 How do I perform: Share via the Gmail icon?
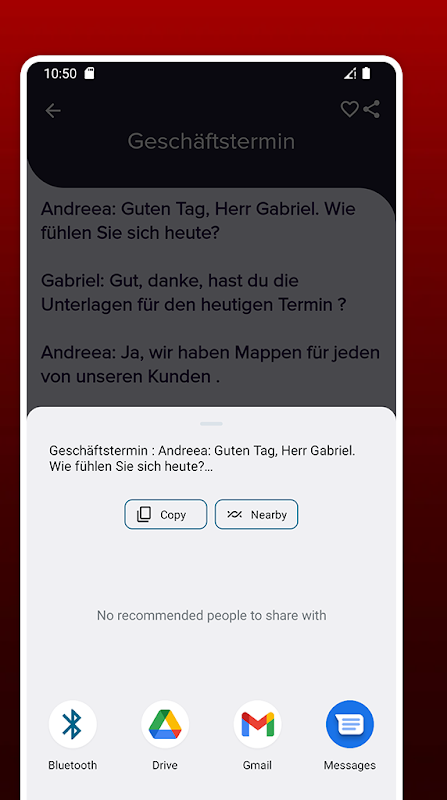pos(257,724)
